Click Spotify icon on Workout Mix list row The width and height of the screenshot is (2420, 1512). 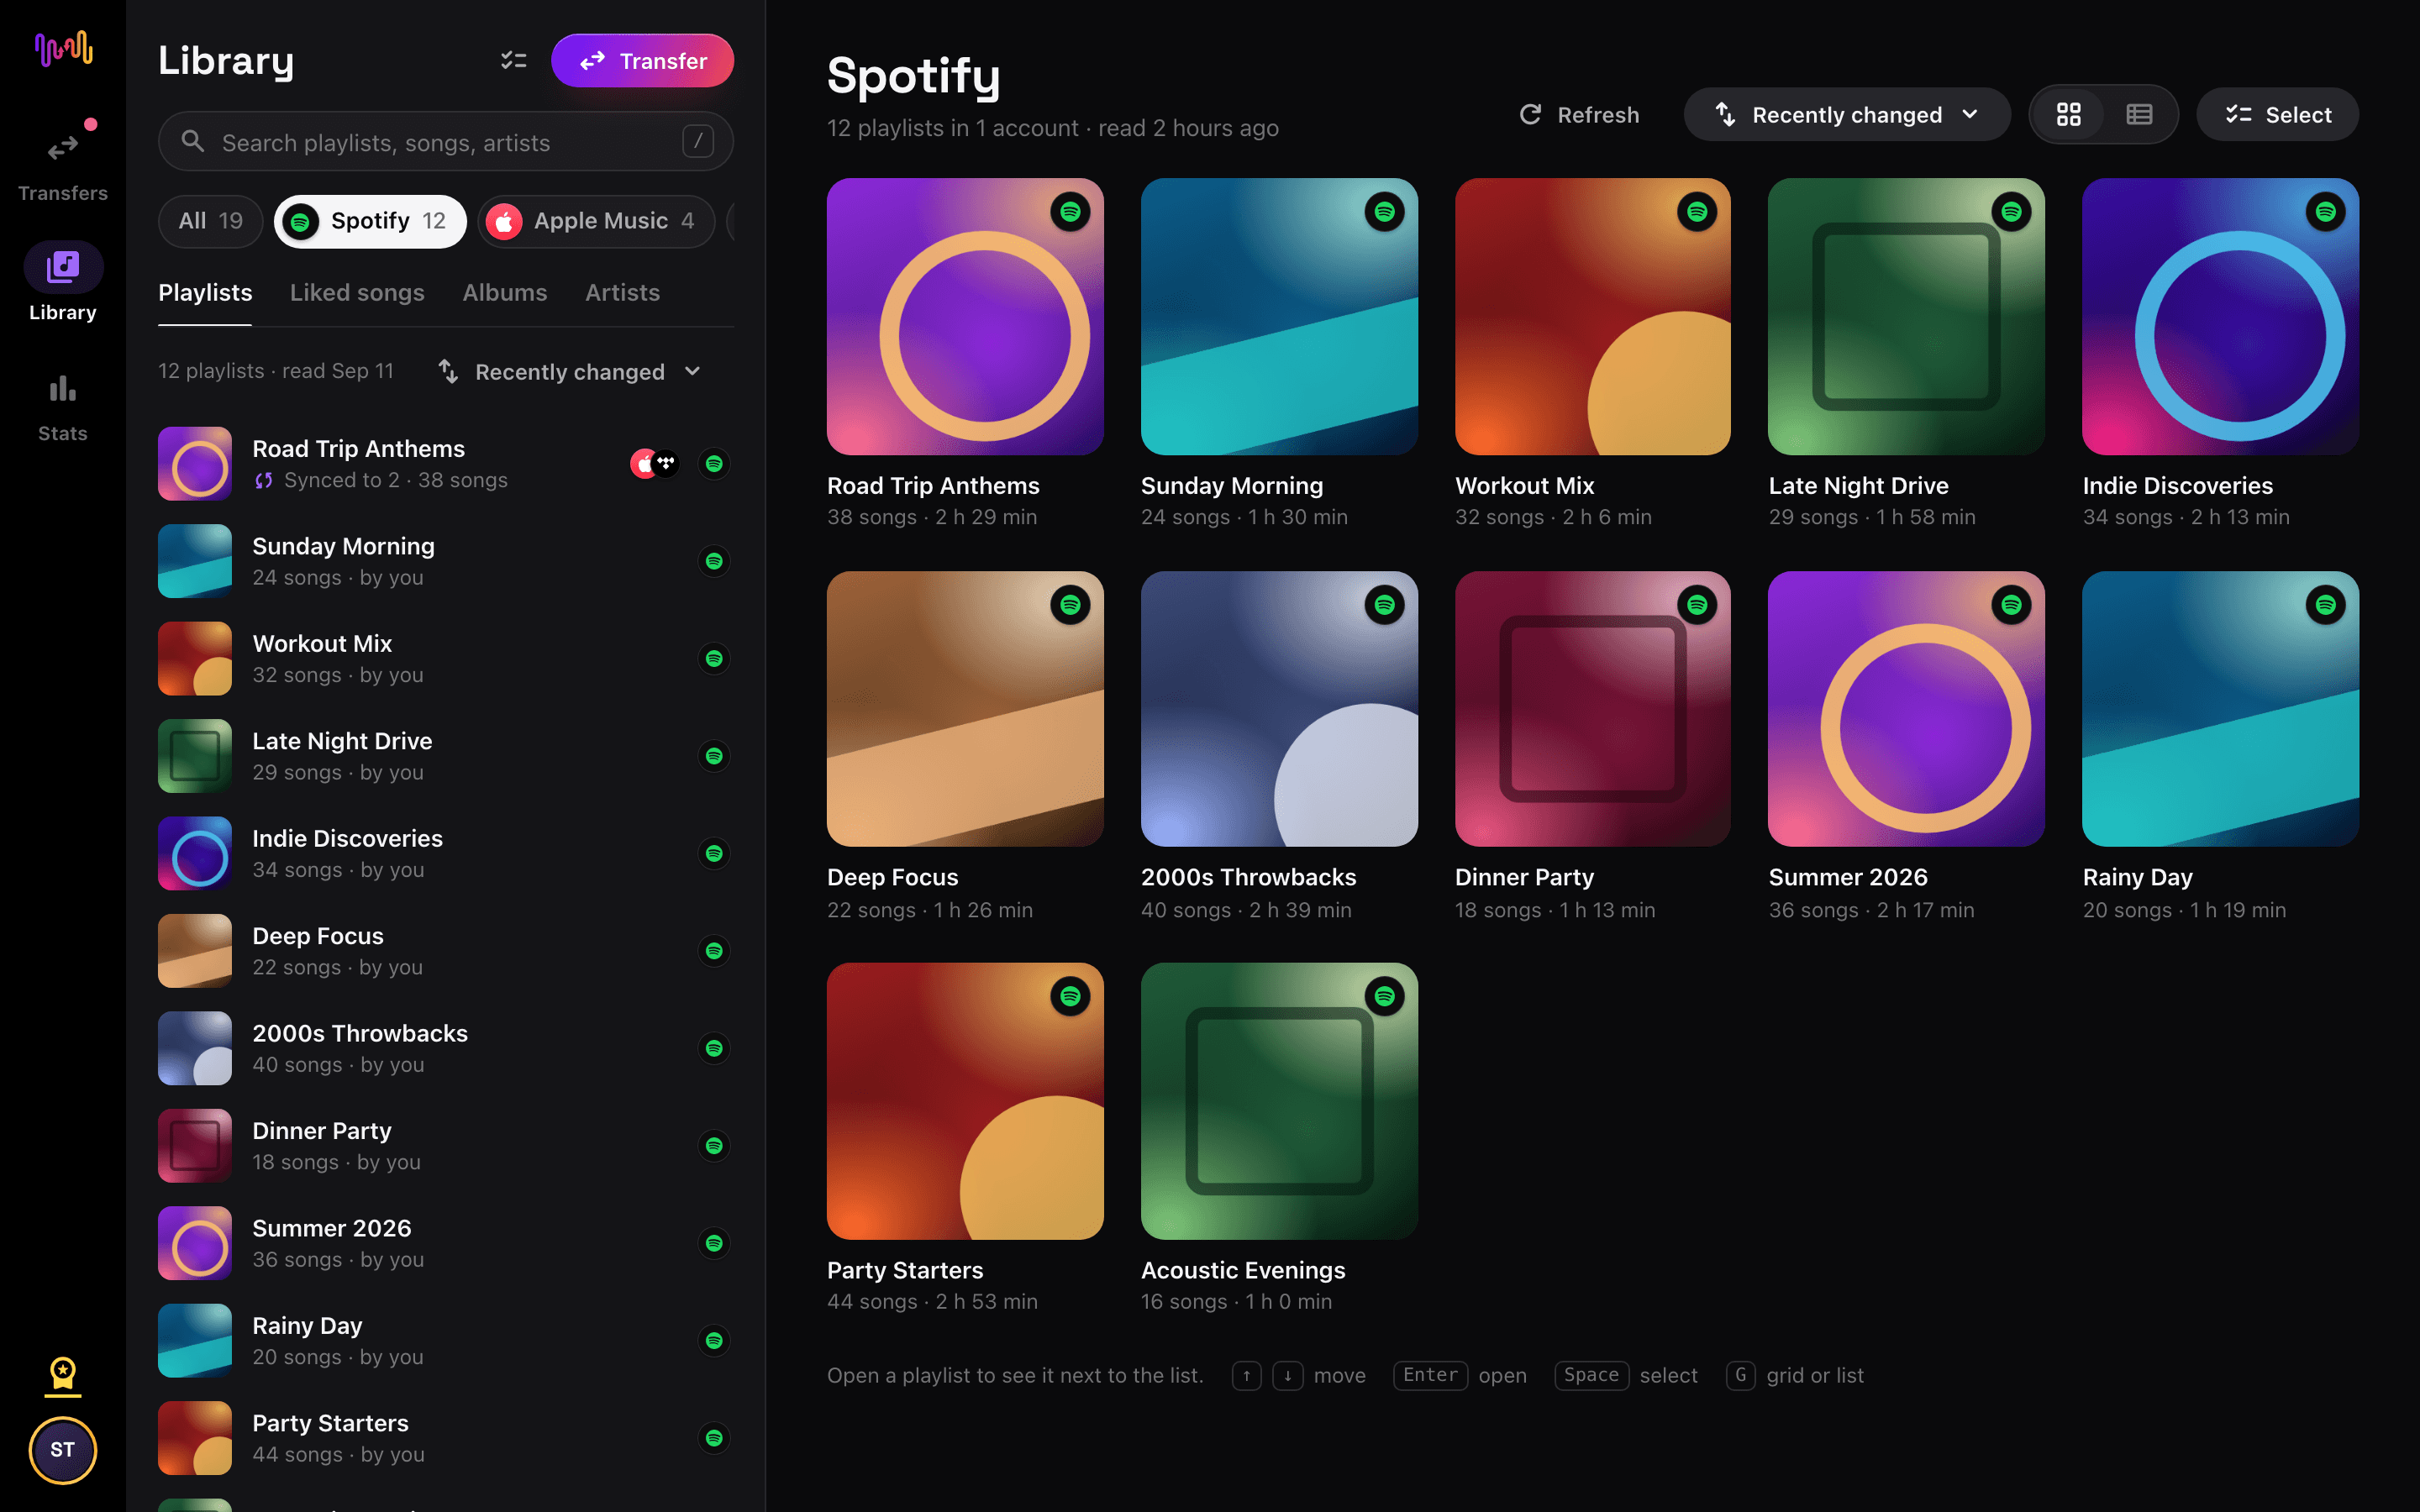coord(714,659)
